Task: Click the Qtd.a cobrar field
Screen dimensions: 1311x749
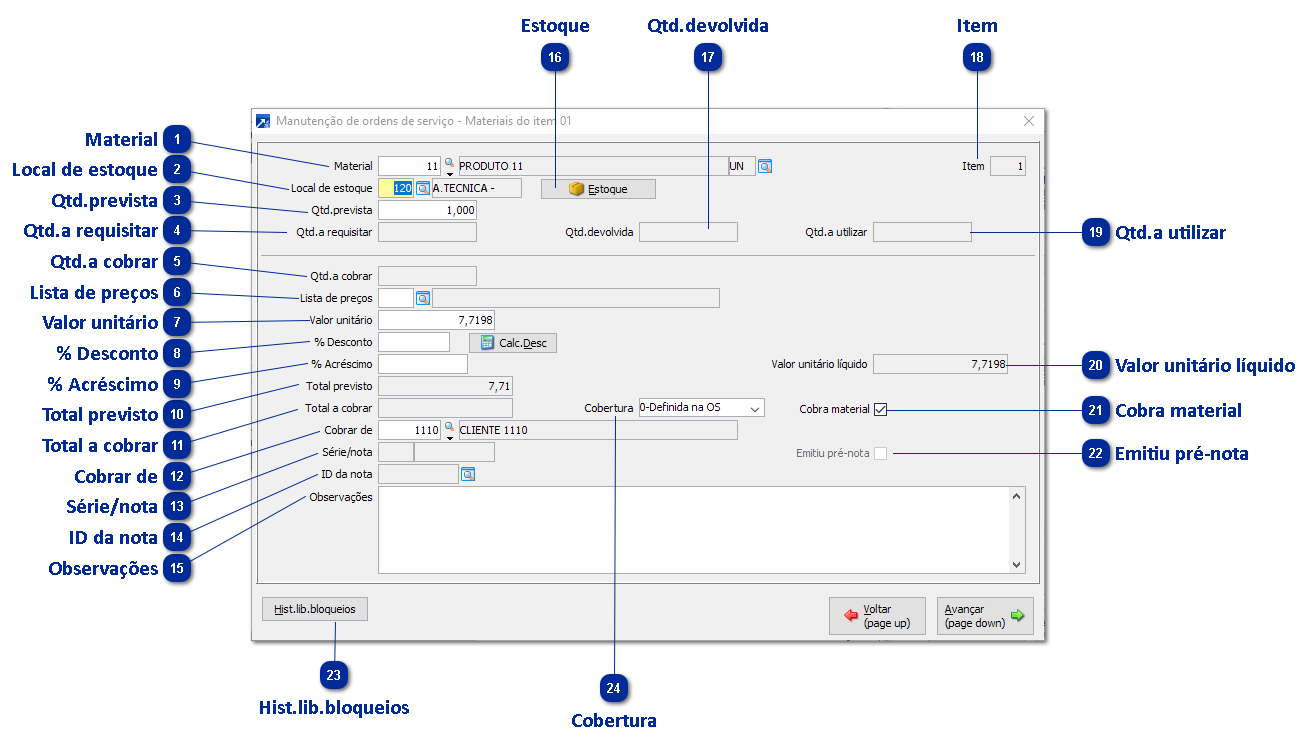Action: coord(427,276)
